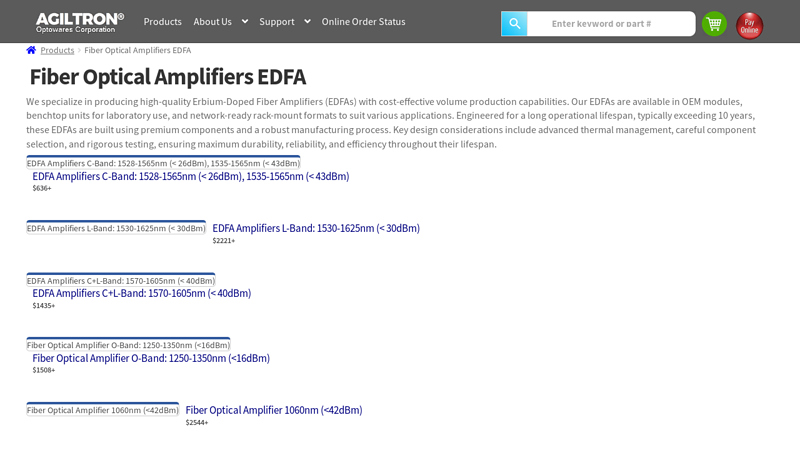
Task: Open EDFA Amplifiers C+L-Band product link
Action: point(142,293)
